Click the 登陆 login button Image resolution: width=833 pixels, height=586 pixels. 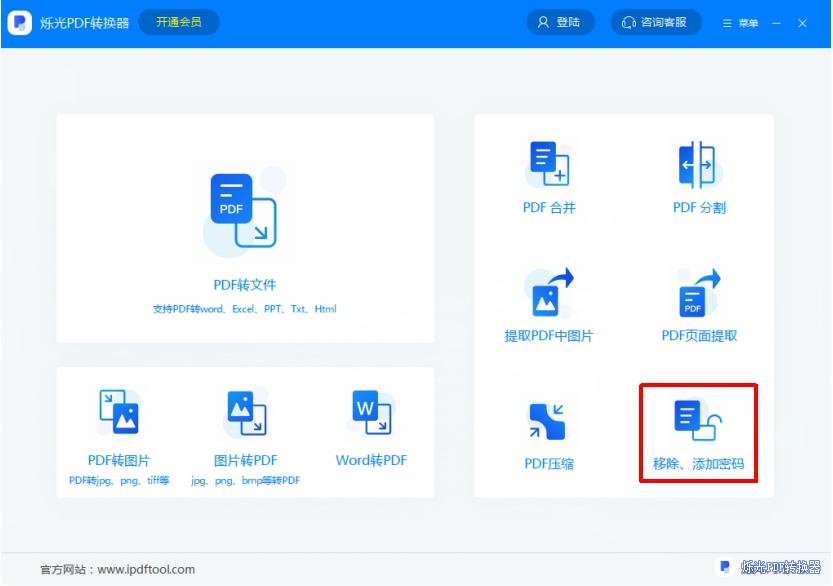(560, 22)
